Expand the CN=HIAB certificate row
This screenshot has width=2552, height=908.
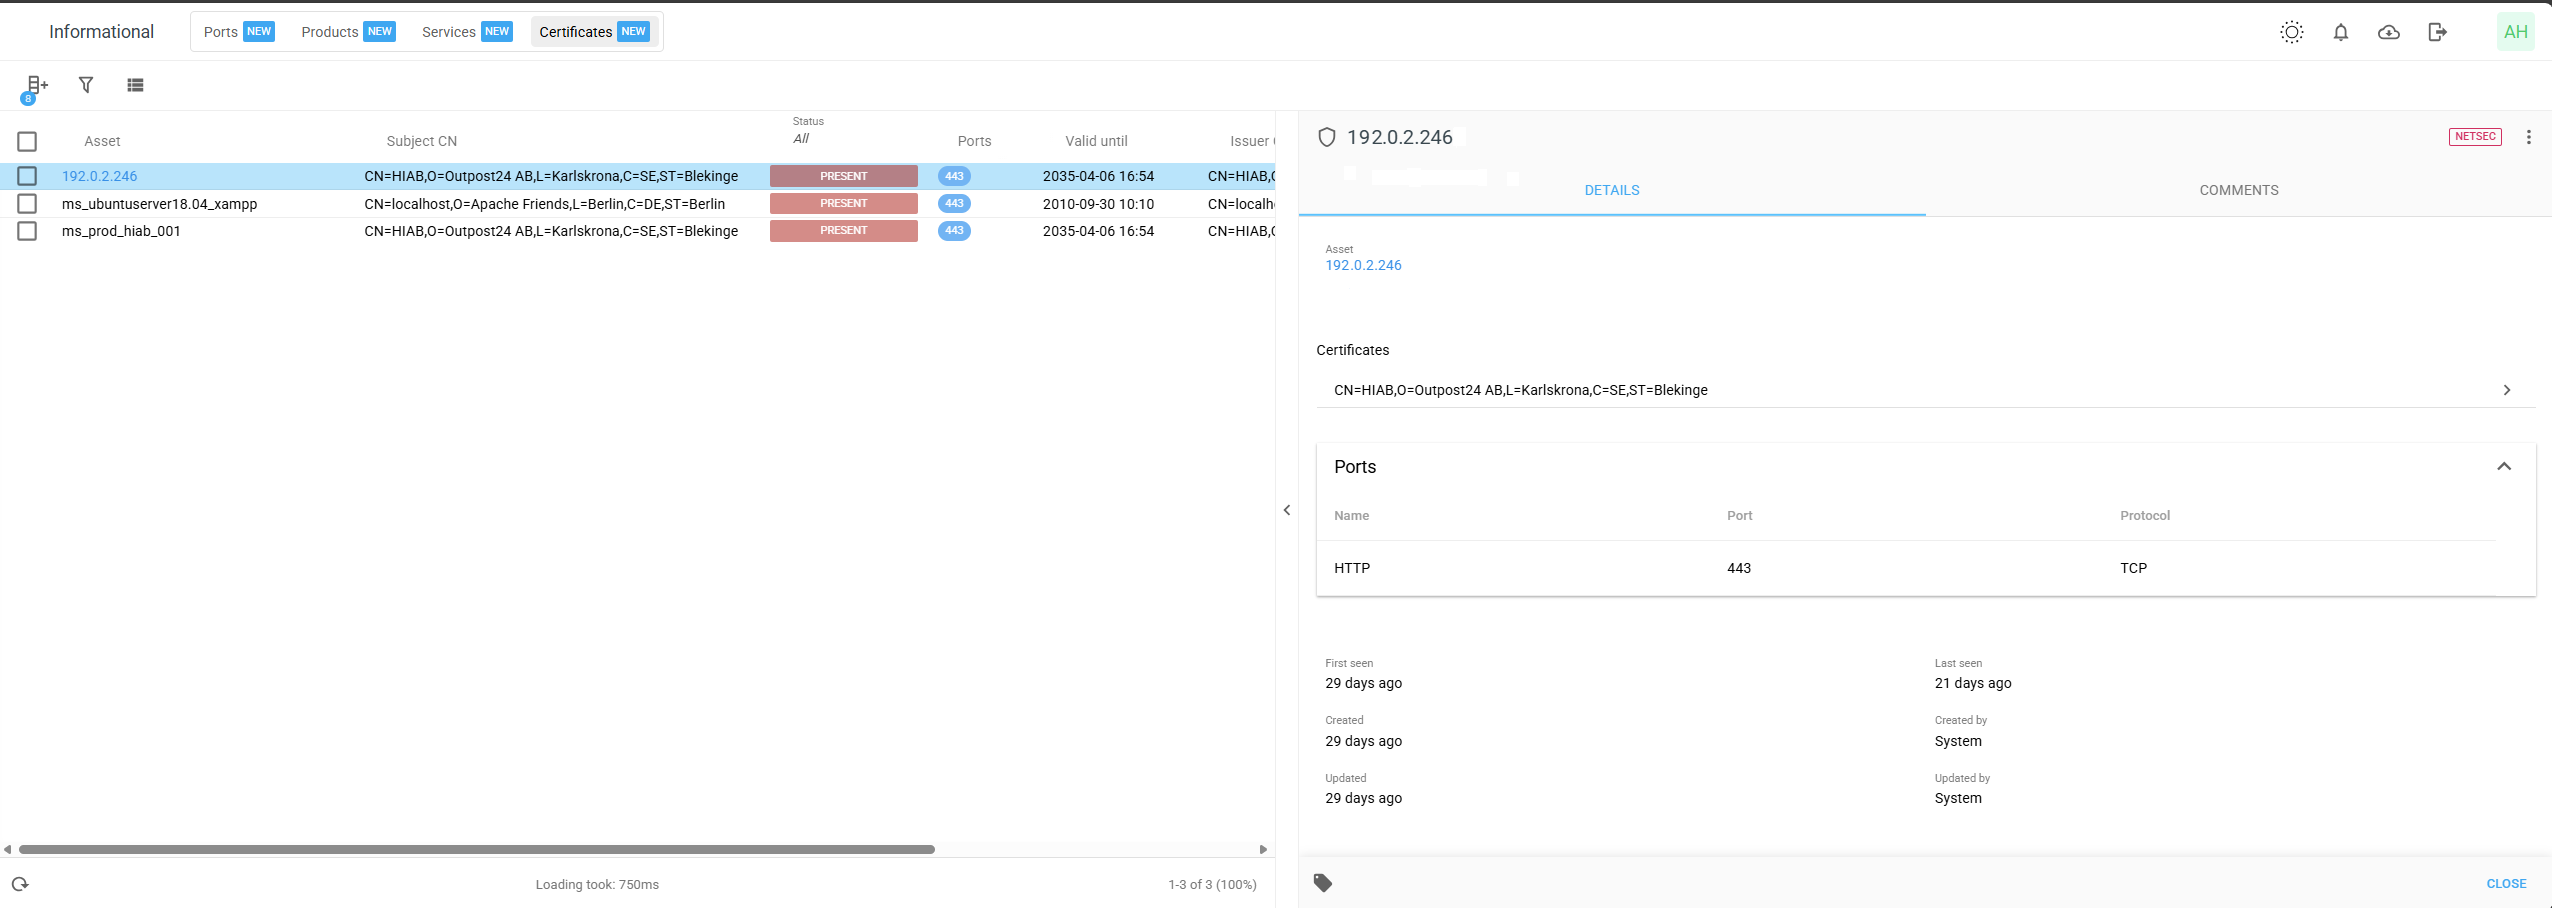[2506, 390]
